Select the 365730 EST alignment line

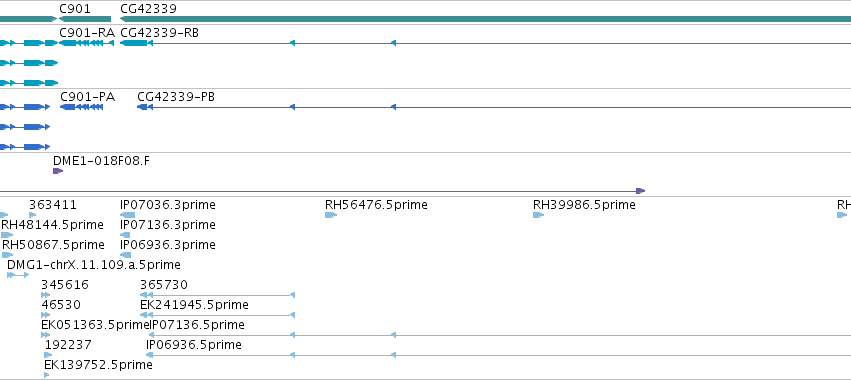pyautogui.click(x=217, y=295)
